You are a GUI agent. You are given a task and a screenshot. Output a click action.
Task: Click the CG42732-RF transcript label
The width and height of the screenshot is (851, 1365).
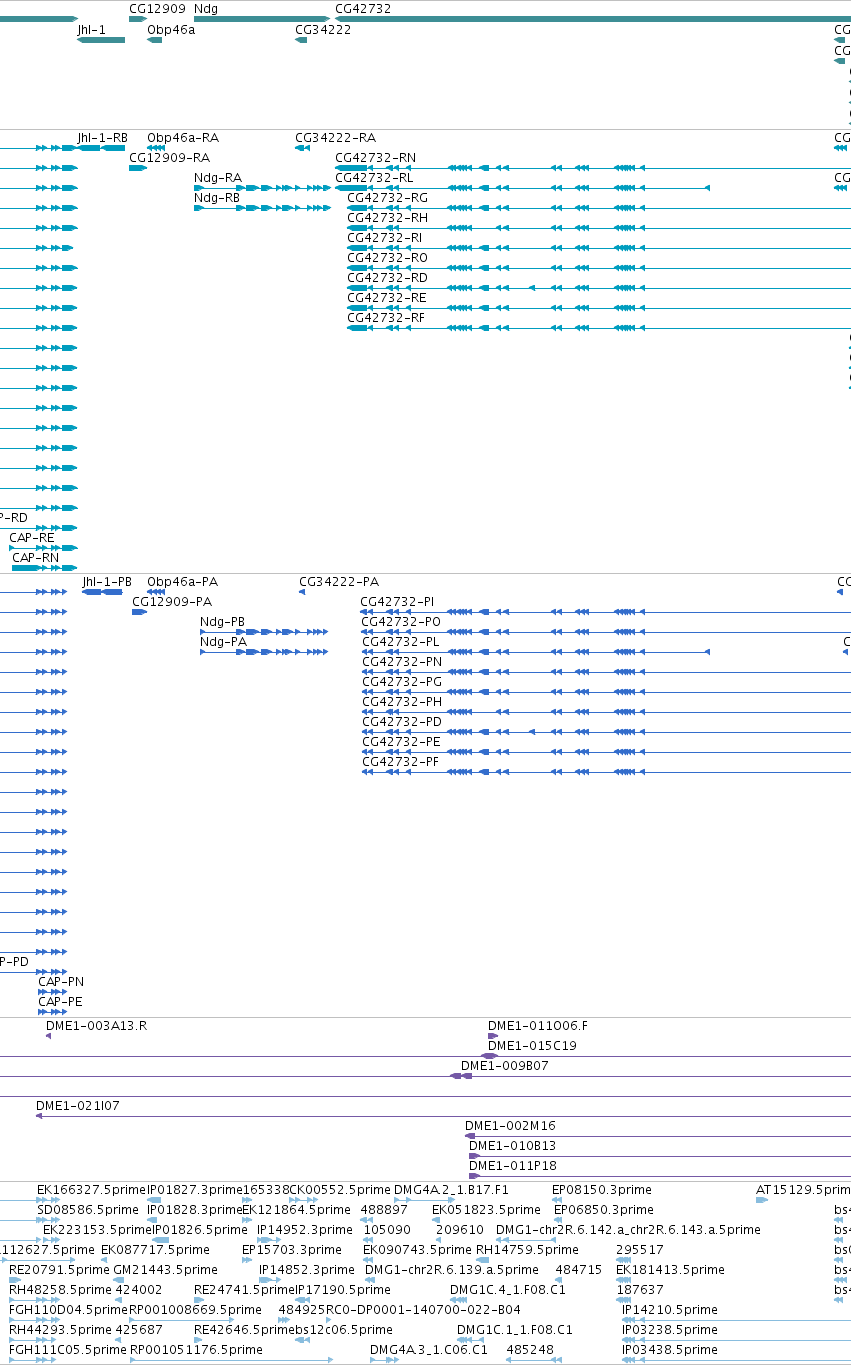[x=386, y=318]
